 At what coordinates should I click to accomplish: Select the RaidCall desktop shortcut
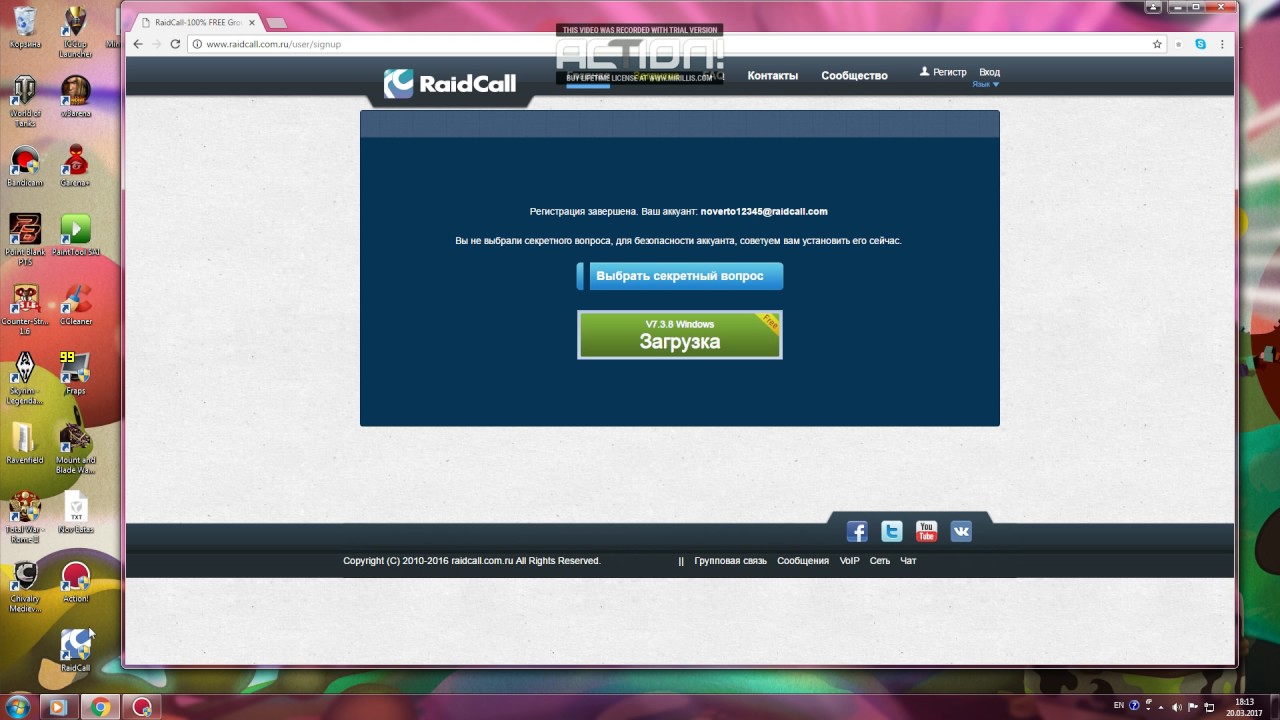75,650
